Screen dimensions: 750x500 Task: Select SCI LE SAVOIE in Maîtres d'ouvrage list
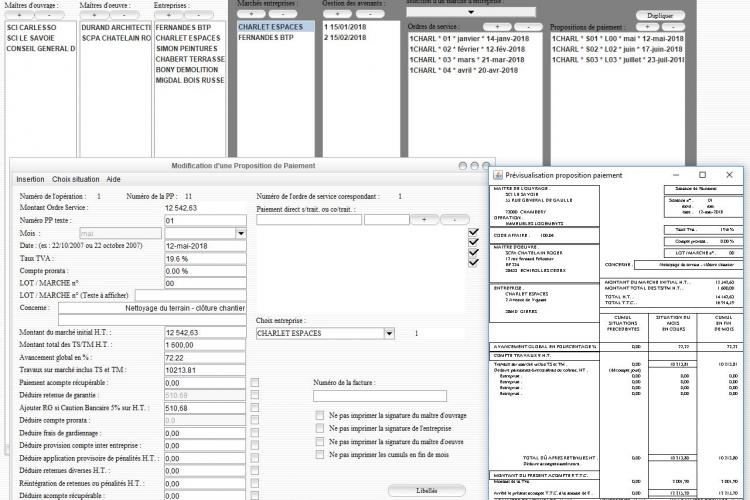point(40,38)
